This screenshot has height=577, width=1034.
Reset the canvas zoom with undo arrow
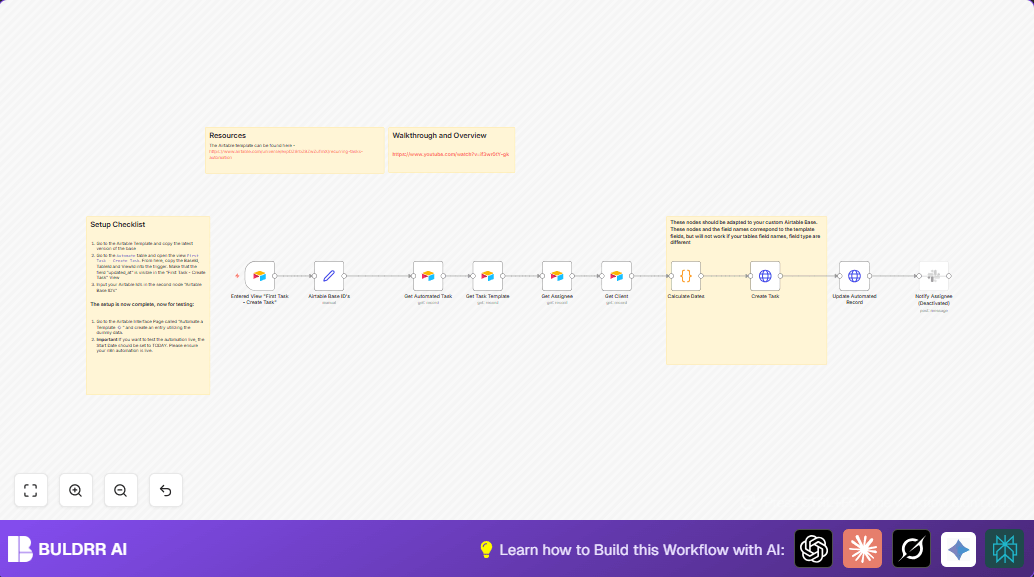pyautogui.click(x=166, y=490)
